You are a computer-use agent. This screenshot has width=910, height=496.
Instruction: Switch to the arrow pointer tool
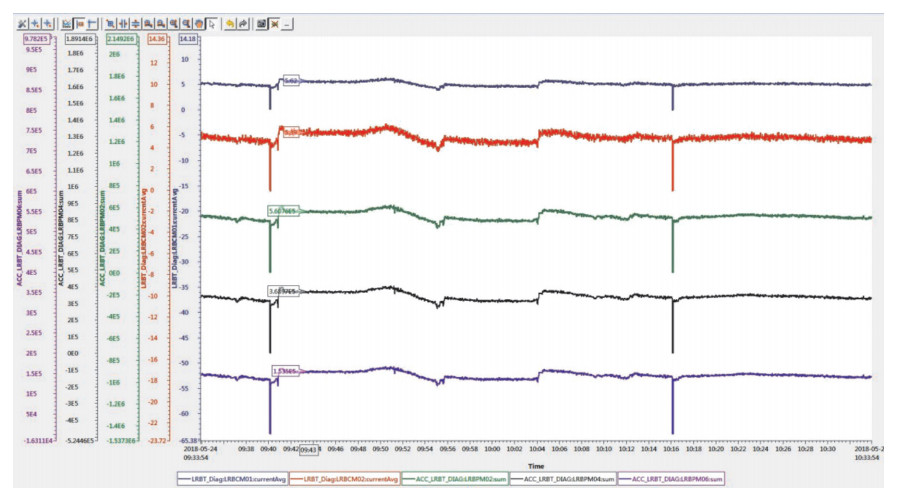pyautogui.click(x=212, y=22)
